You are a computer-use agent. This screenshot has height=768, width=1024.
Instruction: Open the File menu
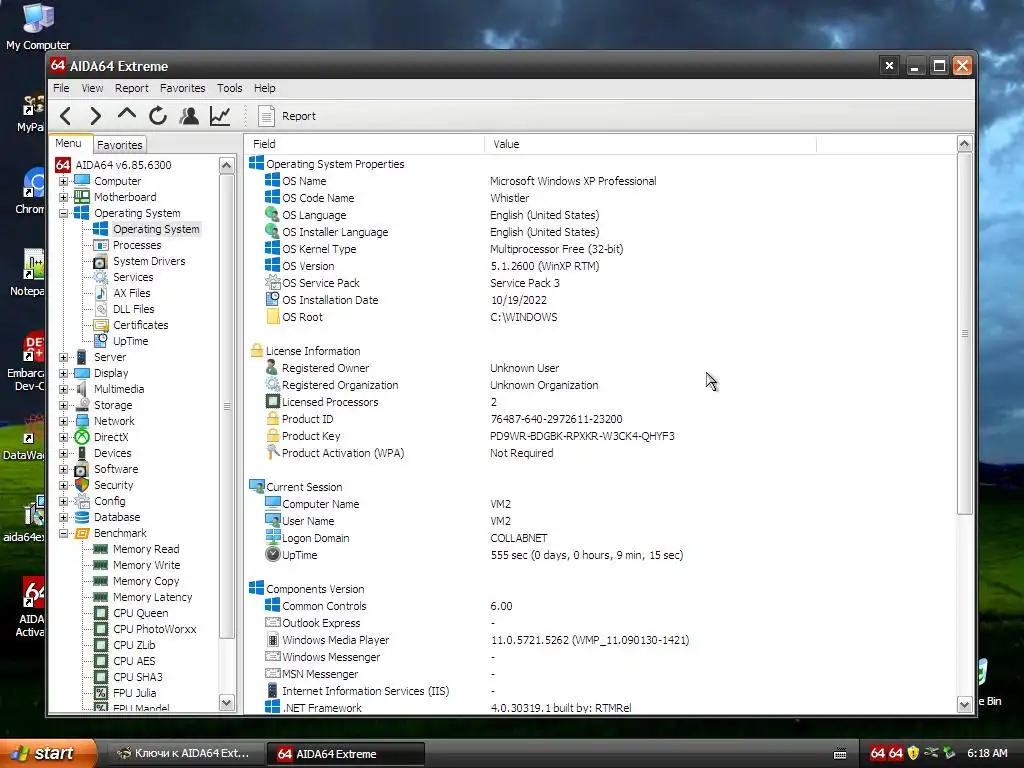[x=61, y=88]
